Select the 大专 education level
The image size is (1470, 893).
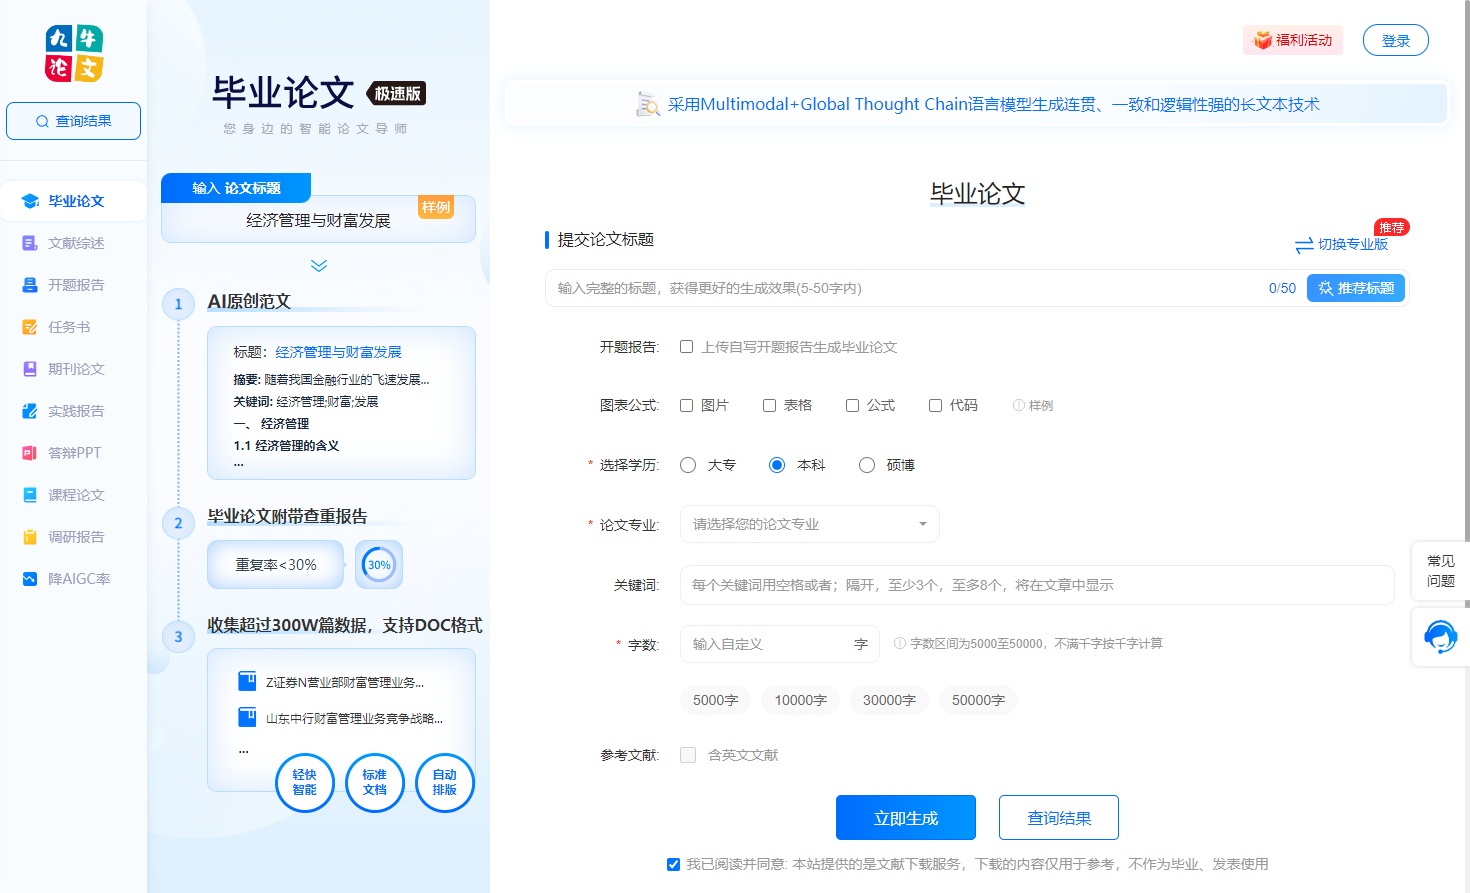coord(688,465)
